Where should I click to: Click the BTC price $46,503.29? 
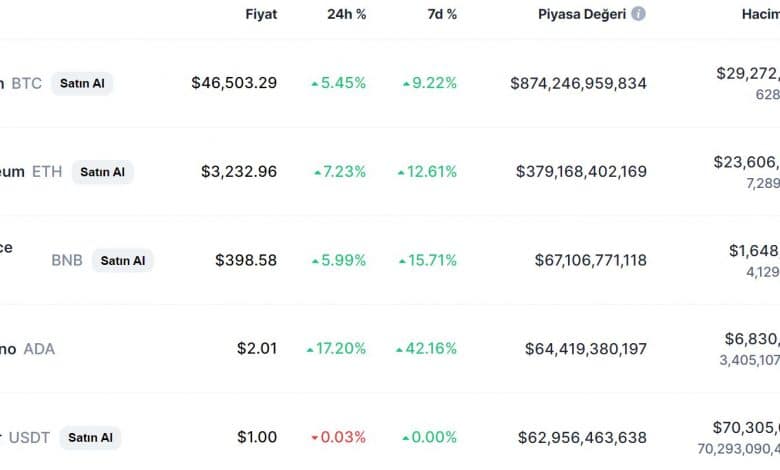tap(234, 83)
